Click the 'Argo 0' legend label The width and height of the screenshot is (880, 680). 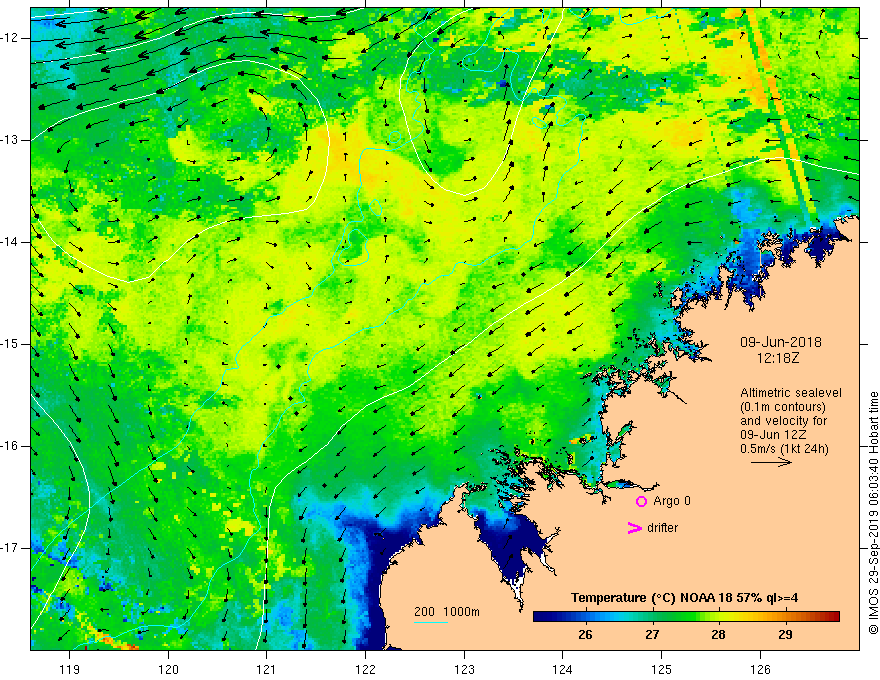click(672, 501)
